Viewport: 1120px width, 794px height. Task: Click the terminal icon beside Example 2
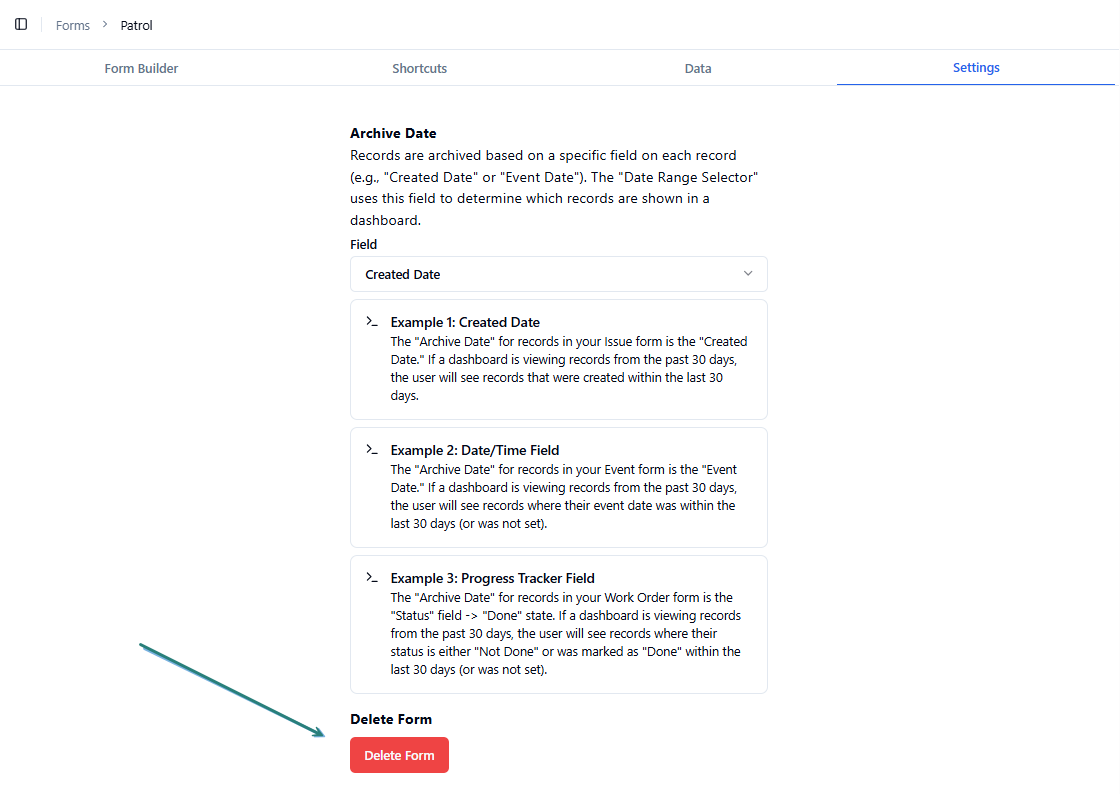click(x=371, y=450)
